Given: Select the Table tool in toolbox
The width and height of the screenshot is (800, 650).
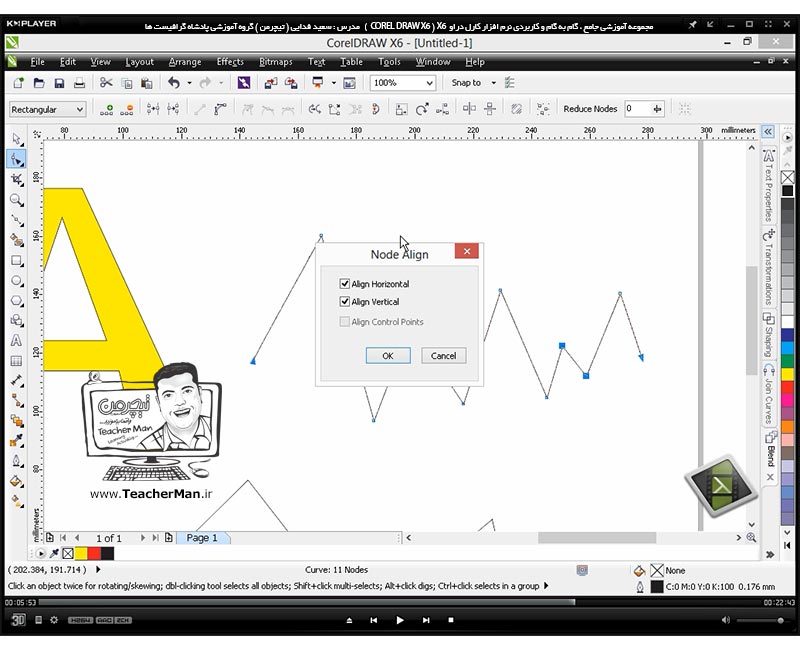Looking at the screenshot, I should [16, 361].
